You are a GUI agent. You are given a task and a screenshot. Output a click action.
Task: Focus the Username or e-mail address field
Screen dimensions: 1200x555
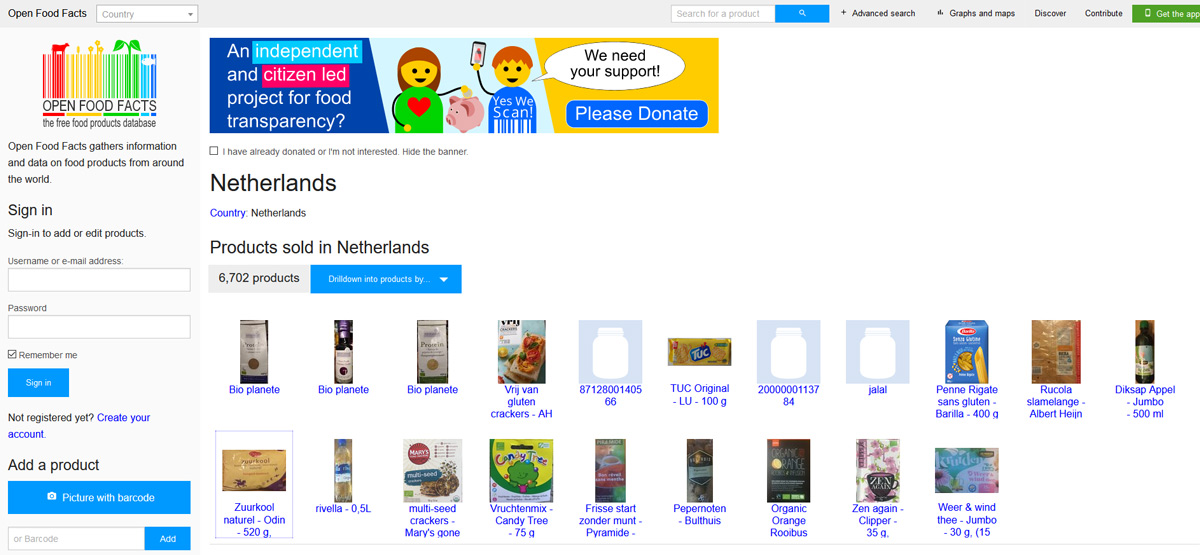(x=99, y=279)
